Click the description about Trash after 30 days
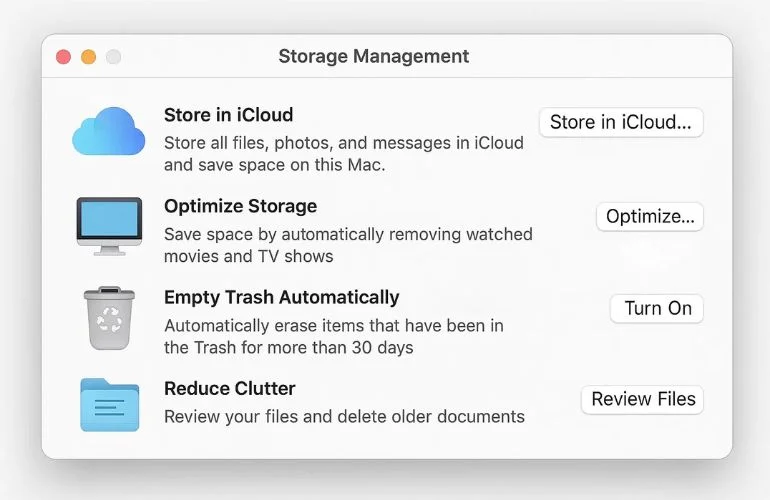The height and width of the screenshot is (500, 770). pos(333,337)
